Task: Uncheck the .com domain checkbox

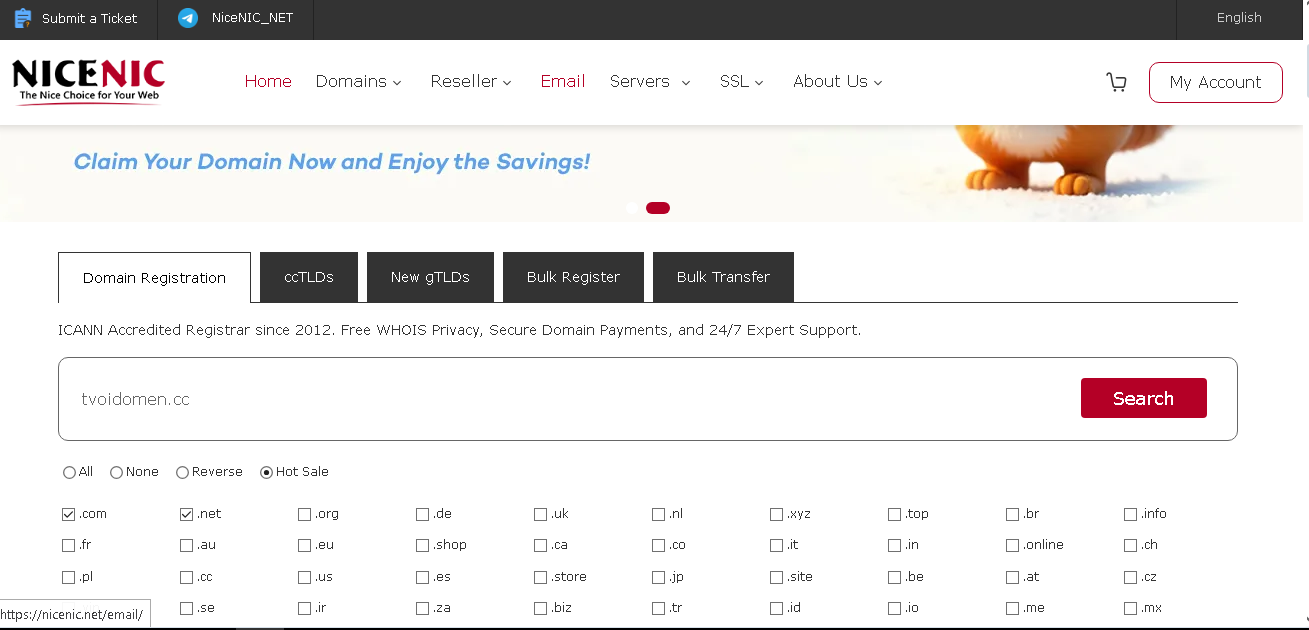Action: [x=69, y=514]
